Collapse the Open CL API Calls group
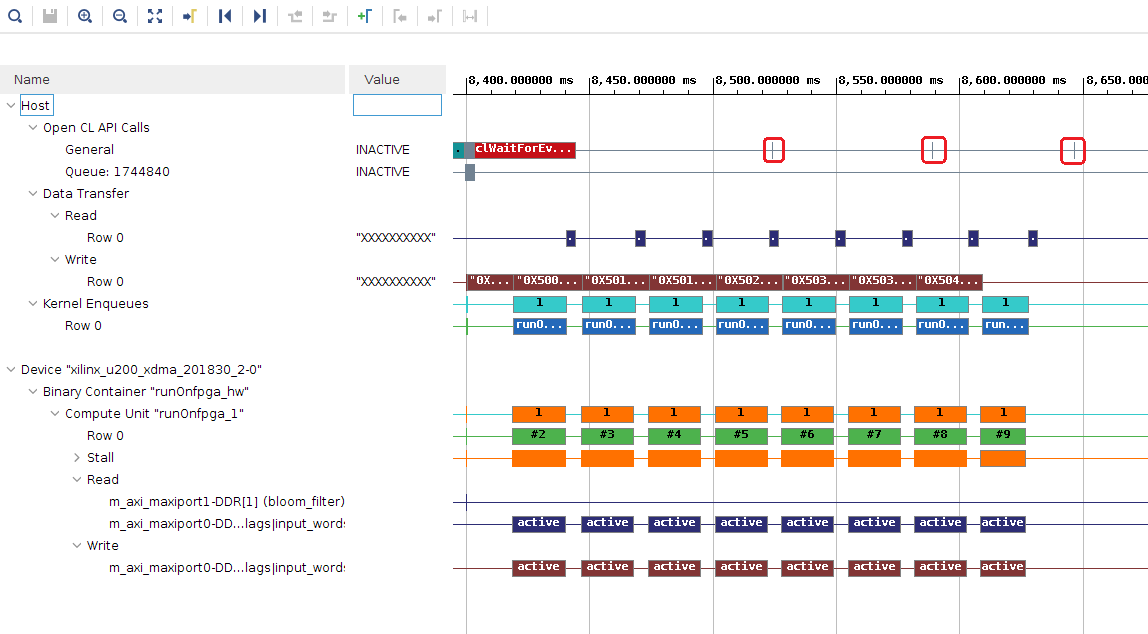 pyautogui.click(x=33, y=128)
